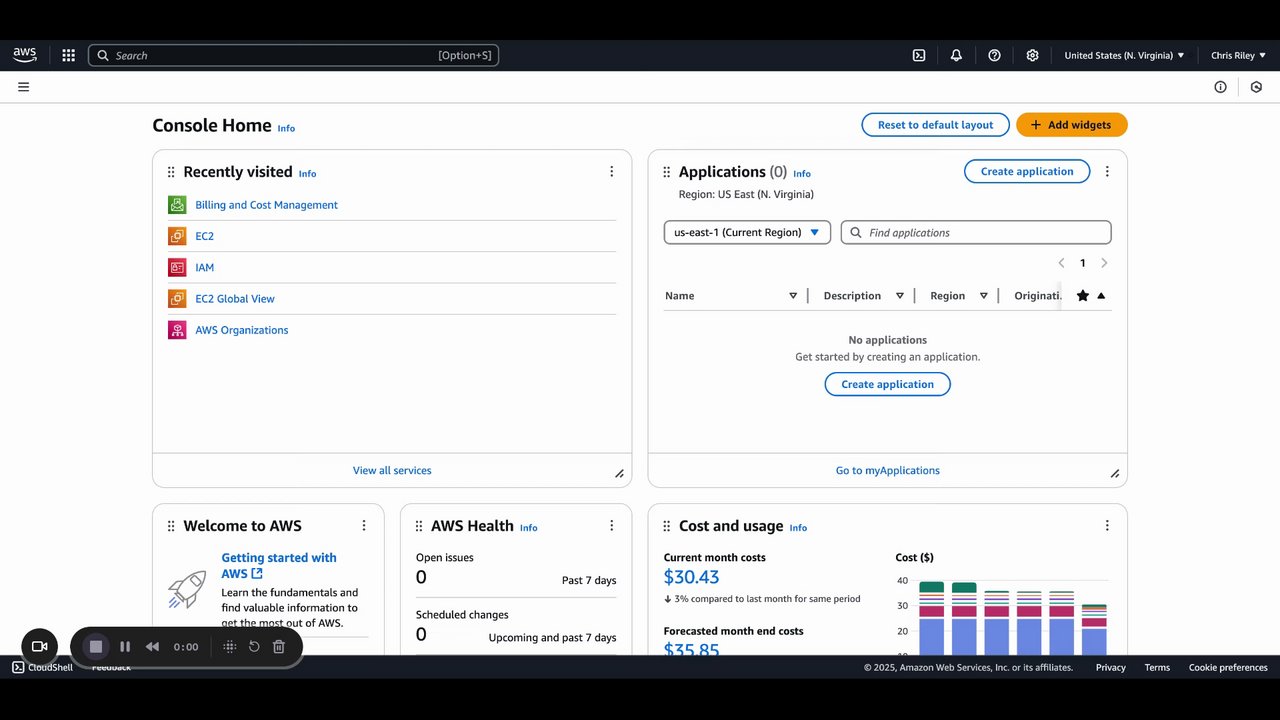Open the AWS Health widget options menu
The width and height of the screenshot is (1280, 720).
point(612,526)
